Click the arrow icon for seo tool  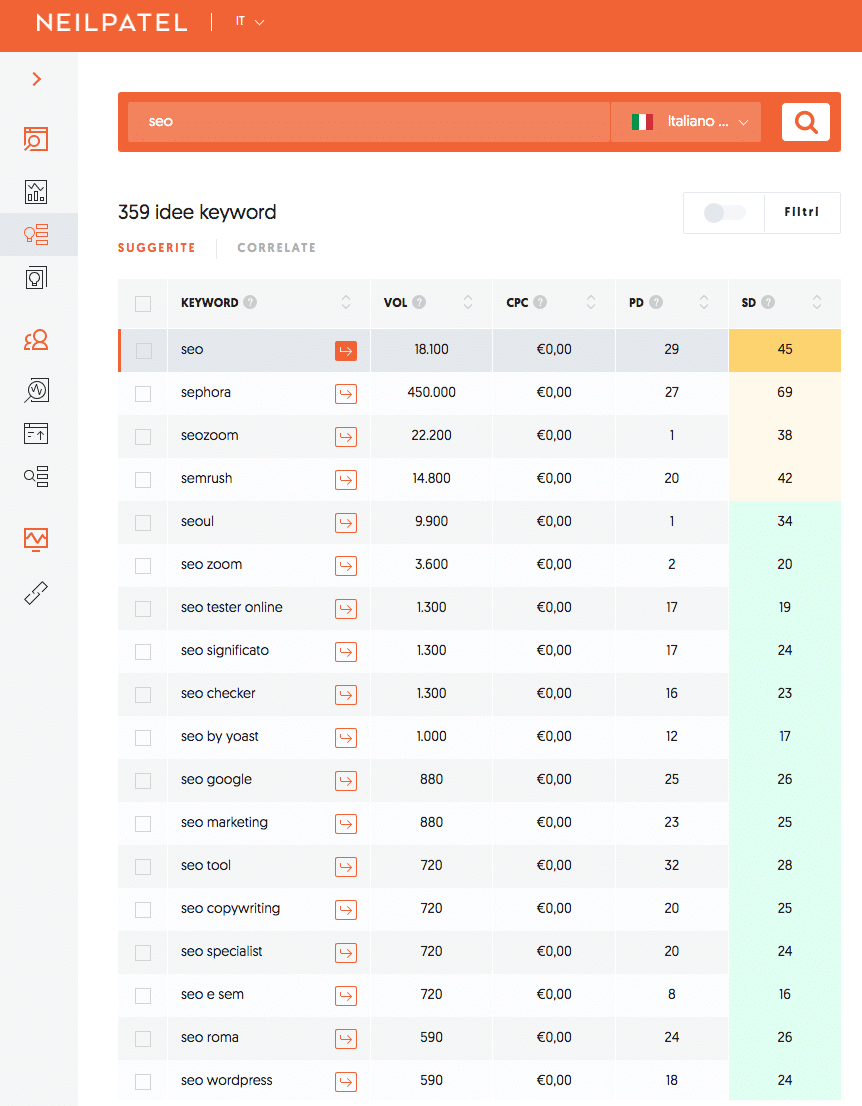(346, 867)
